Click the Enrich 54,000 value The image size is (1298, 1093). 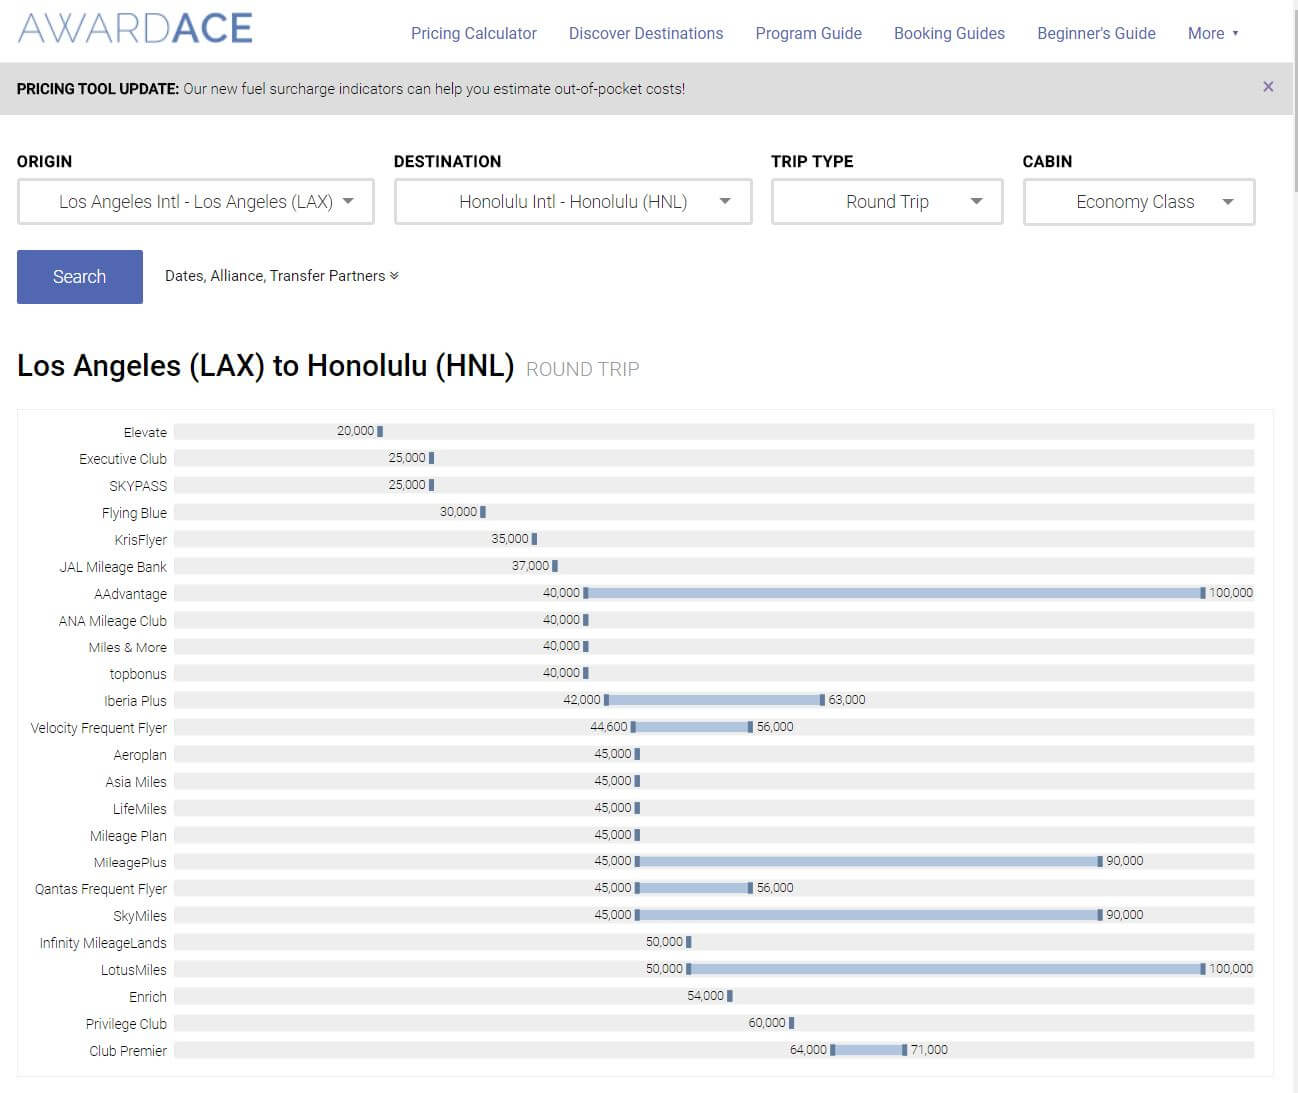click(706, 996)
